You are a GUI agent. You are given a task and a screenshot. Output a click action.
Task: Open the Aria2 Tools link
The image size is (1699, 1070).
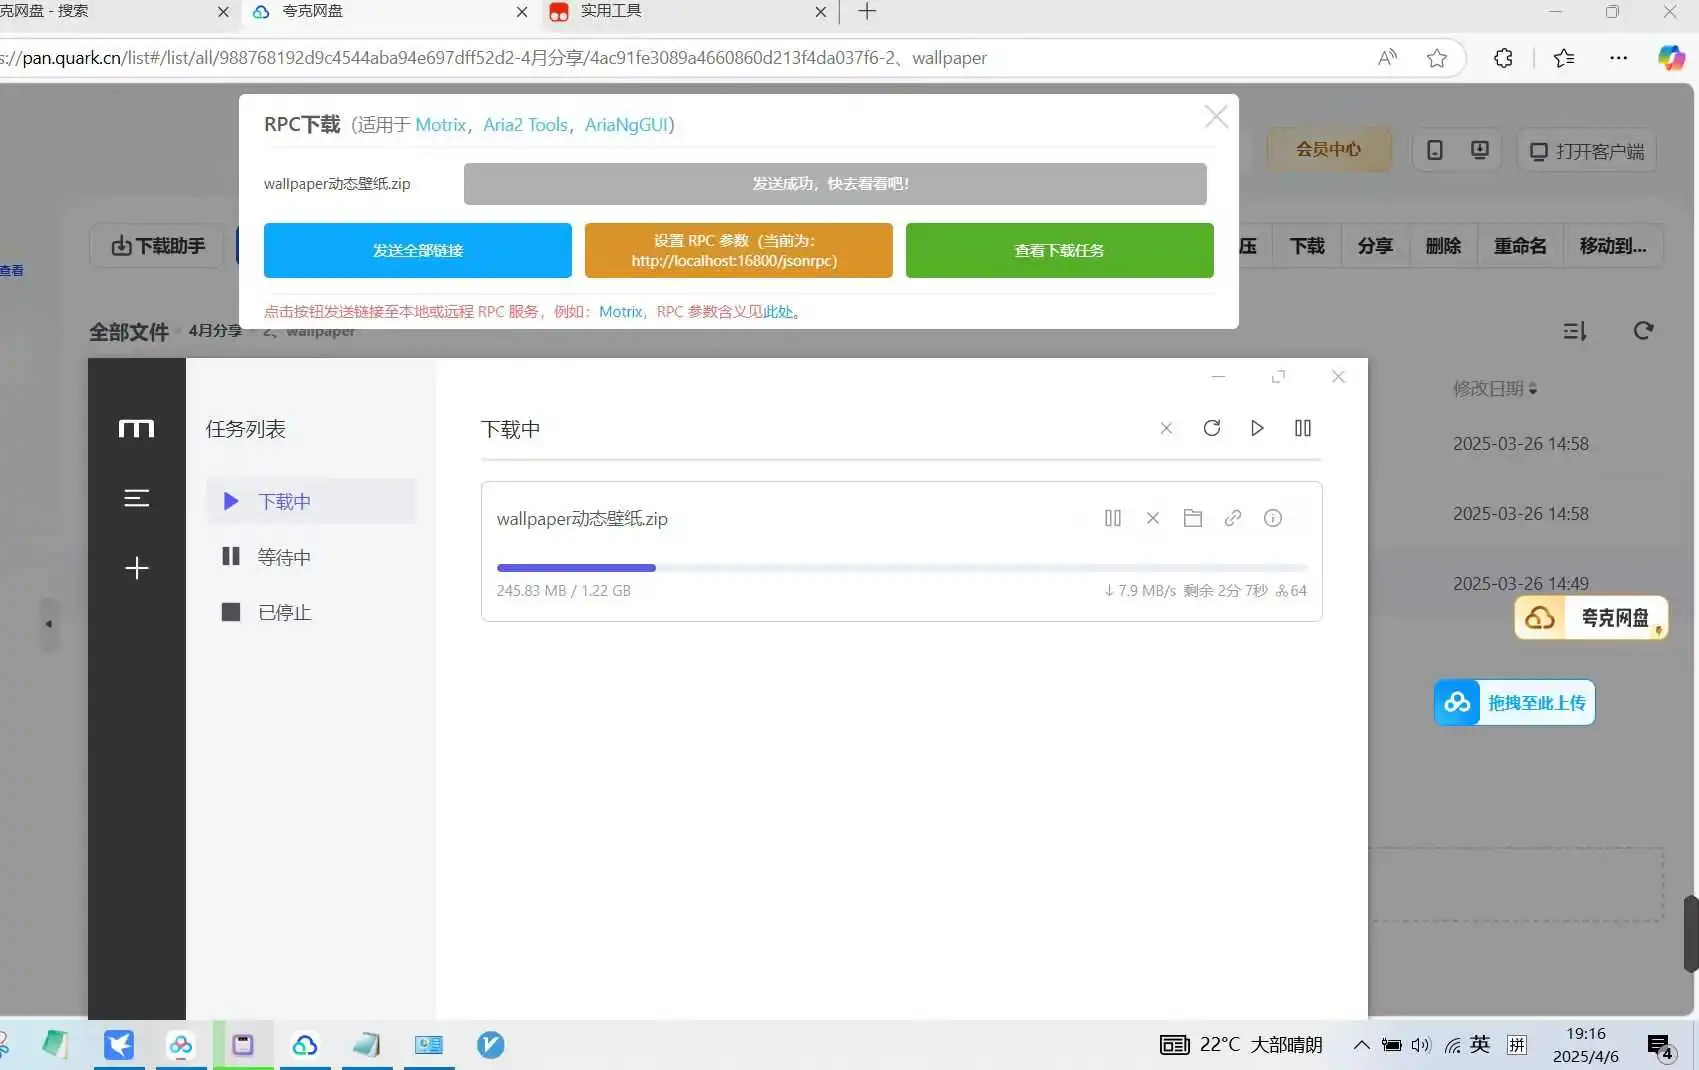pos(525,125)
